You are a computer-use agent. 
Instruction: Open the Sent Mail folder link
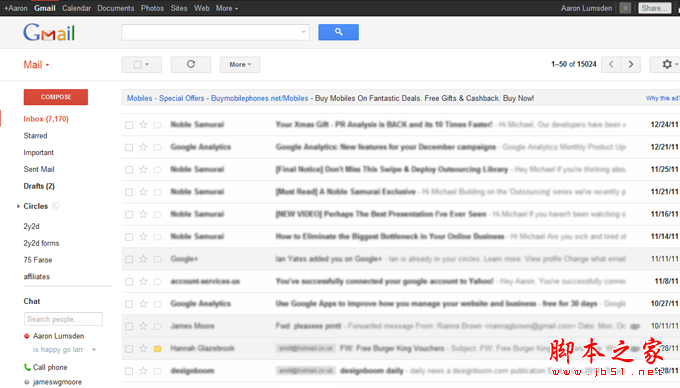coord(39,169)
